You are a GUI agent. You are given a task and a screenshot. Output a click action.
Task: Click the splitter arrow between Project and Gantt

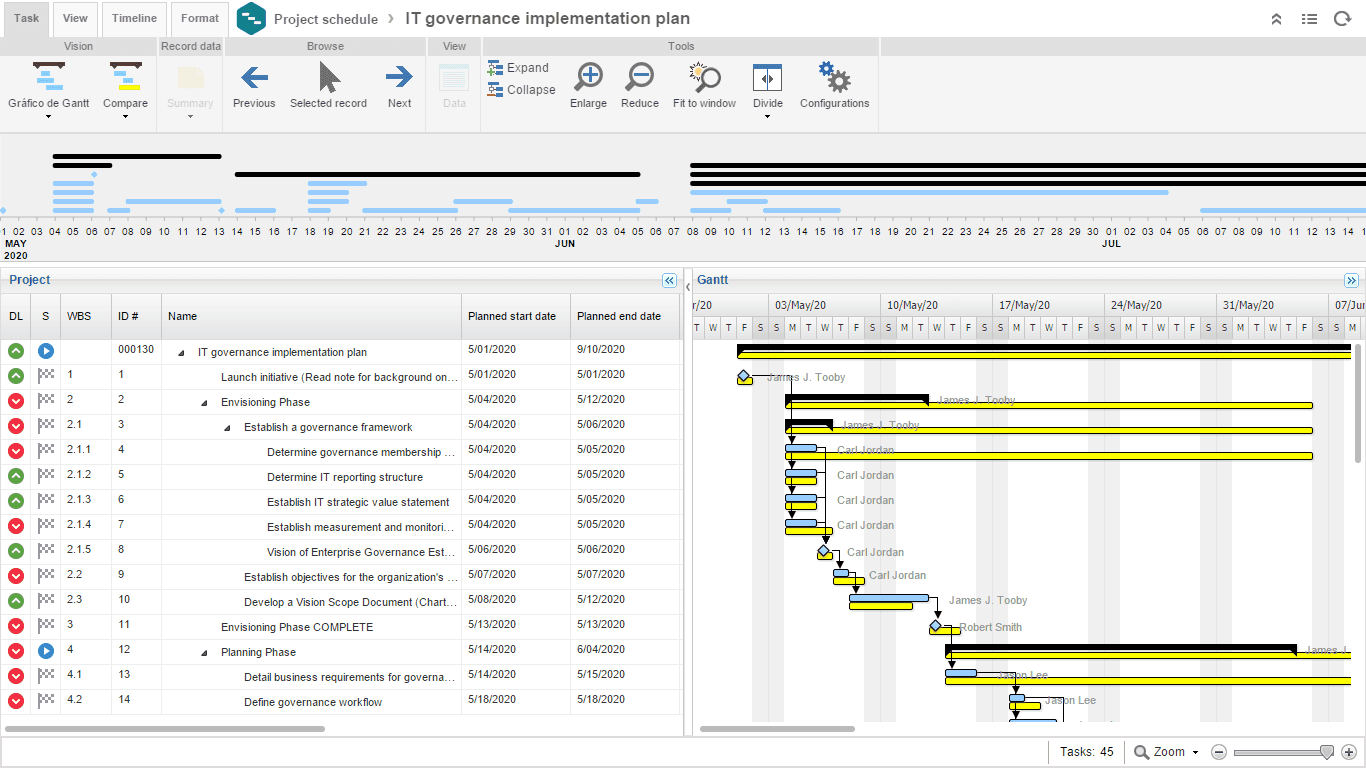click(687, 287)
